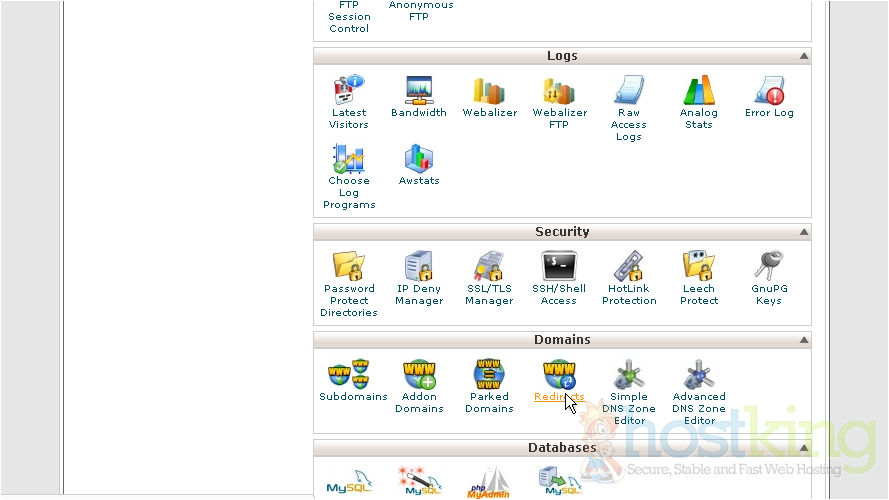Open the Error Log icon
This screenshot has width=889, height=500.
pos(769,91)
